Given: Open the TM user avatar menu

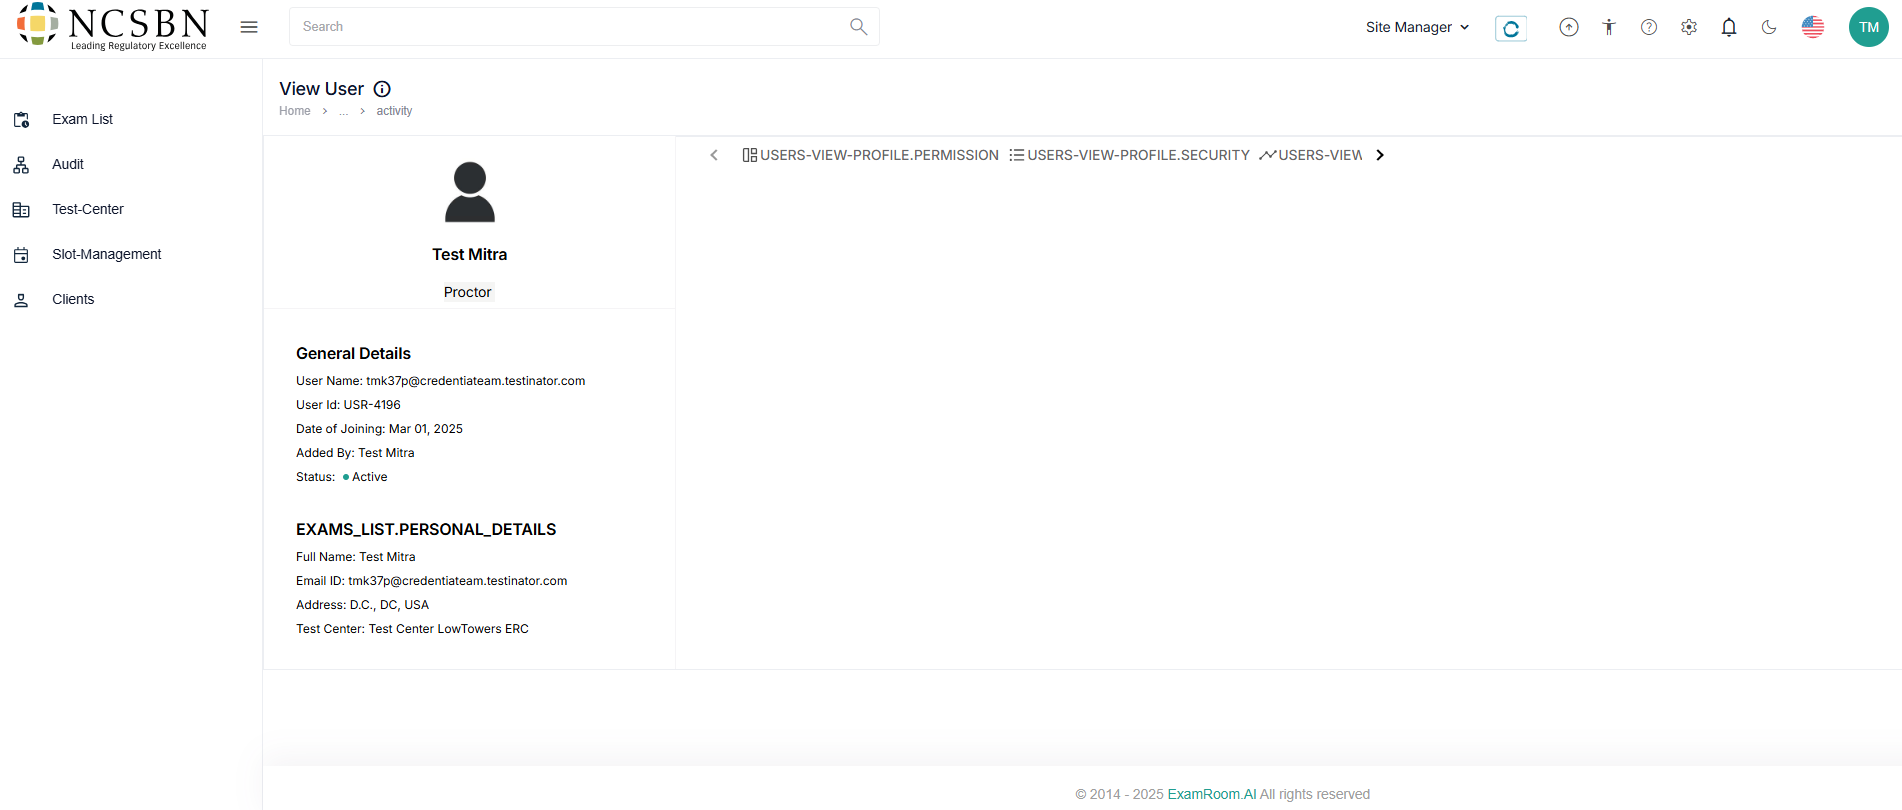Looking at the screenshot, I should click(x=1869, y=27).
